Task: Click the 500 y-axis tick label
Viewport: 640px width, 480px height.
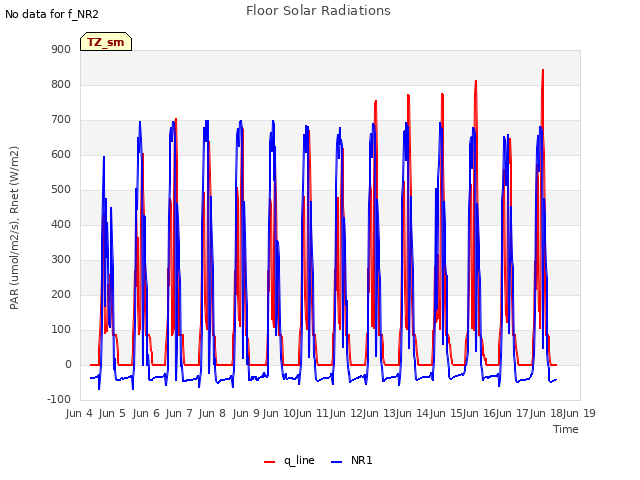Action: click(61, 190)
